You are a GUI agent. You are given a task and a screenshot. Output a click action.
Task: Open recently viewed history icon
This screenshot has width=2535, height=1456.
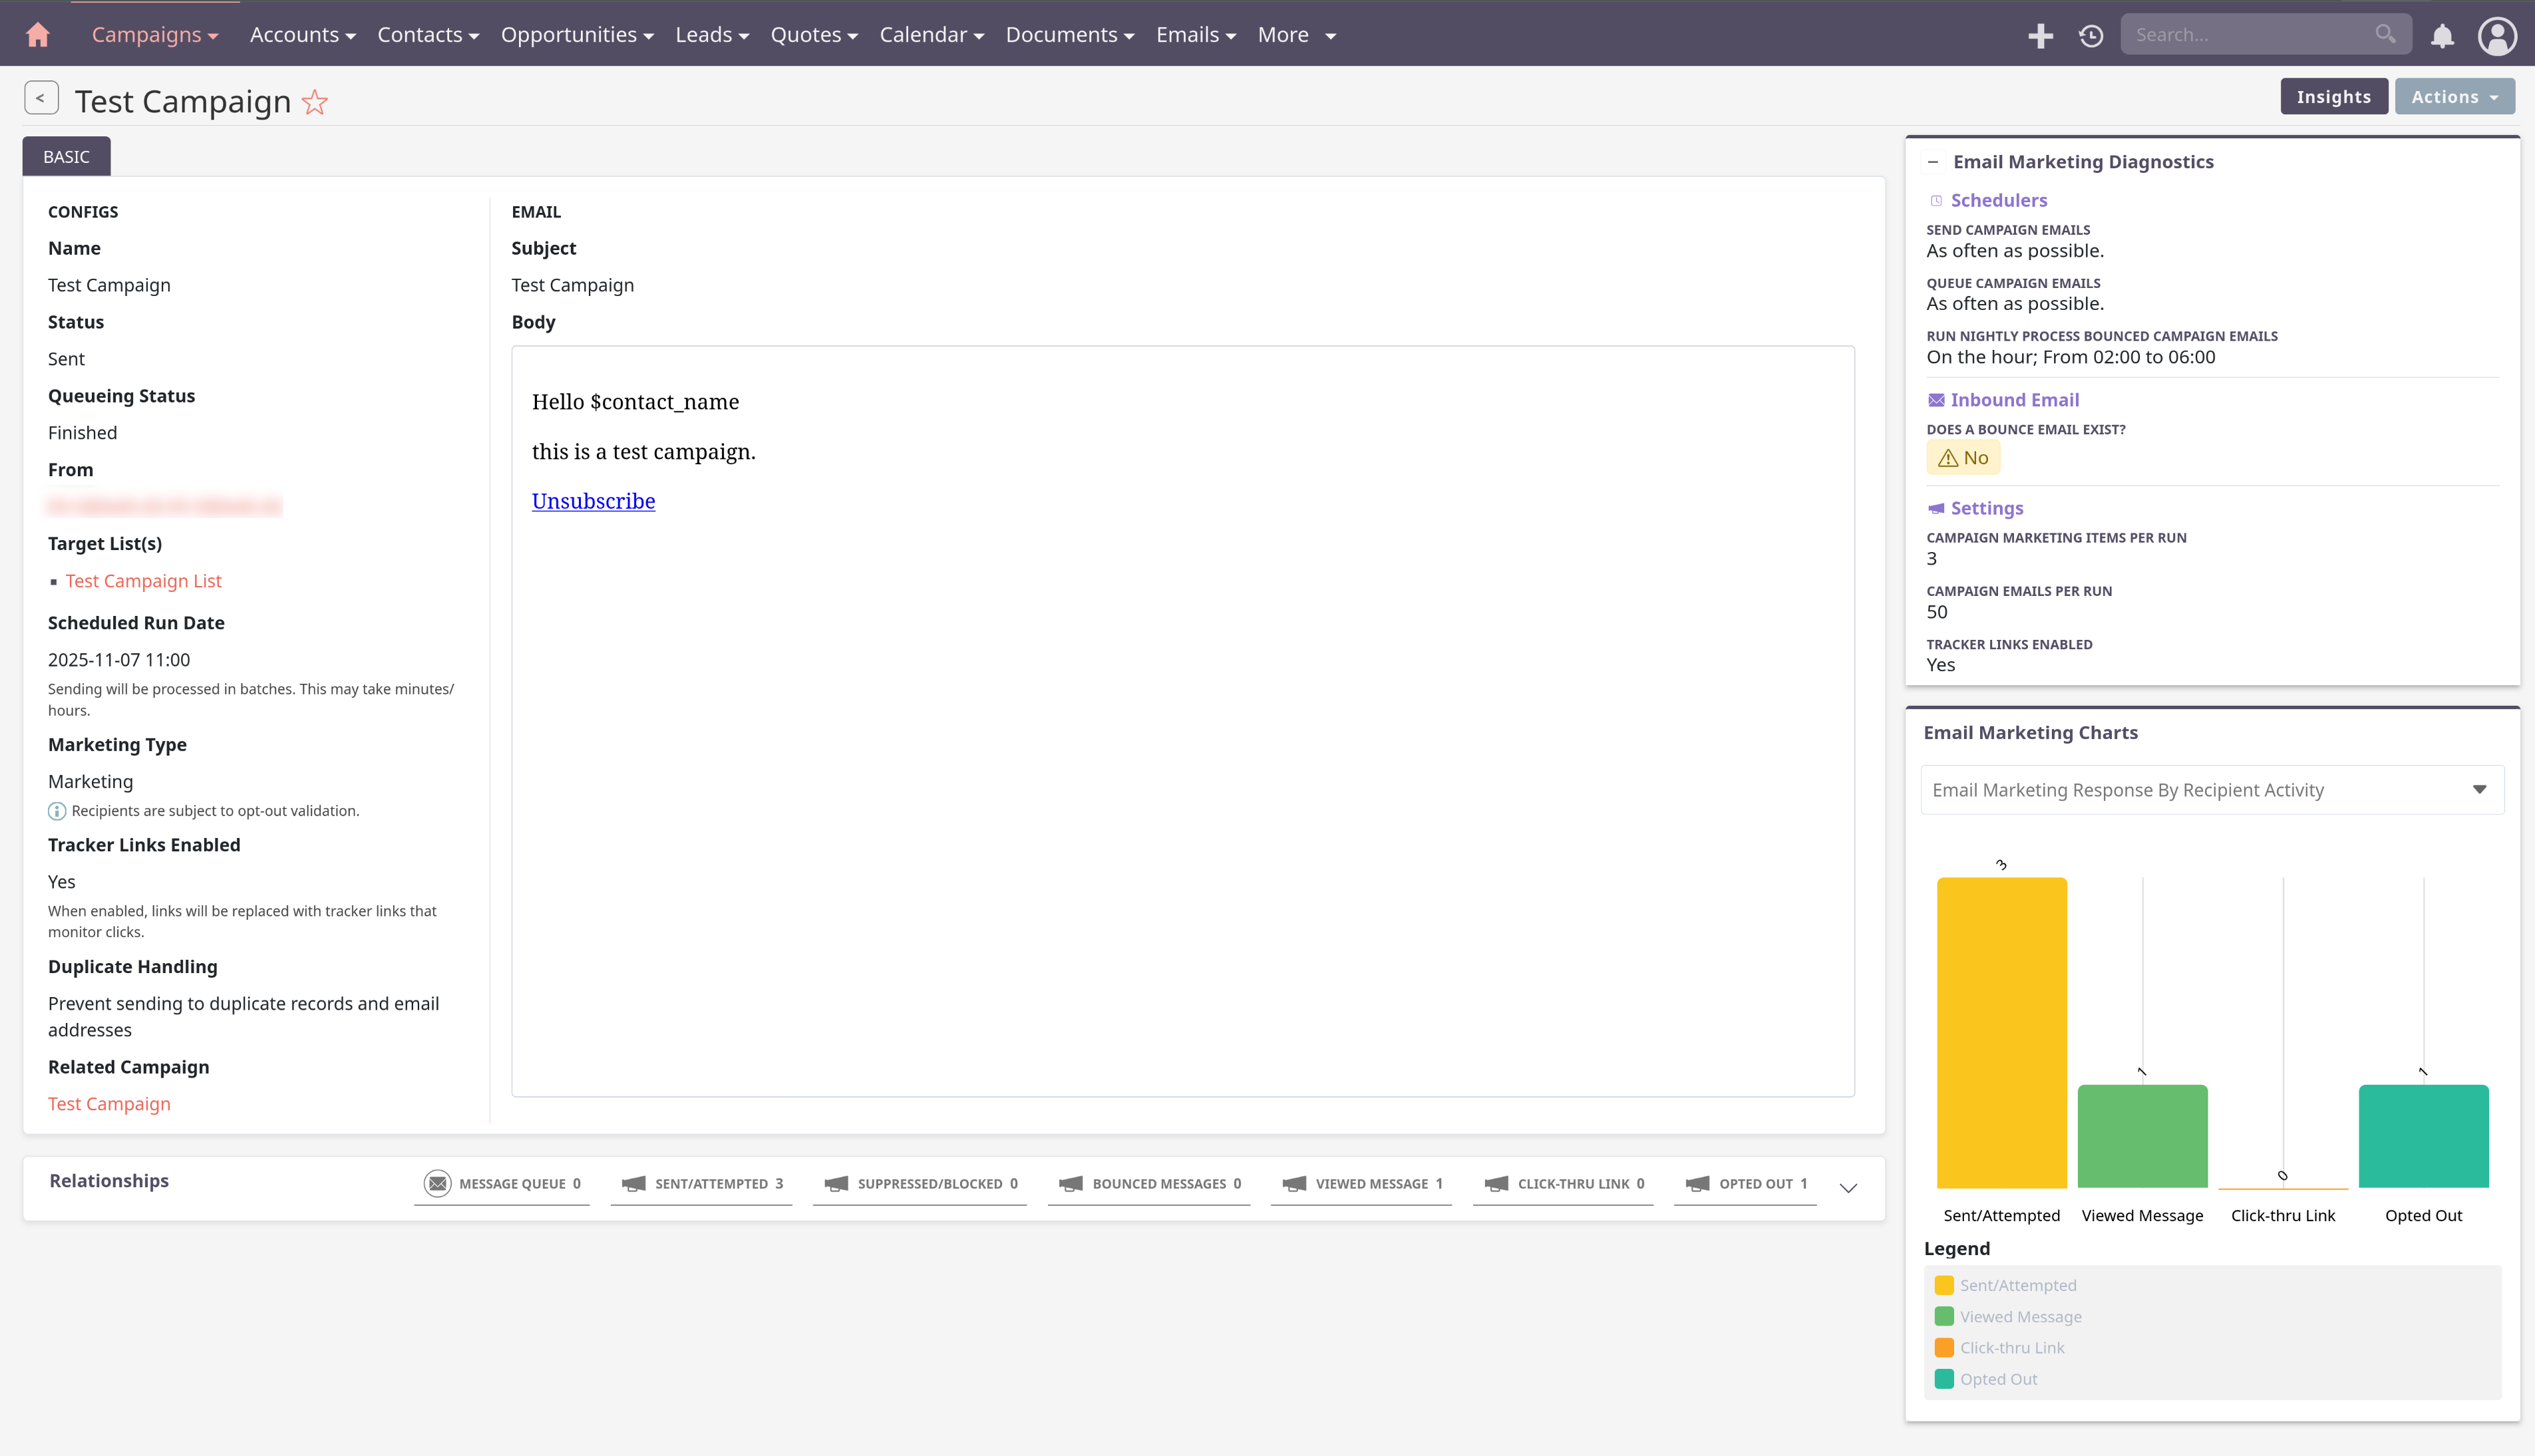(2091, 35)
